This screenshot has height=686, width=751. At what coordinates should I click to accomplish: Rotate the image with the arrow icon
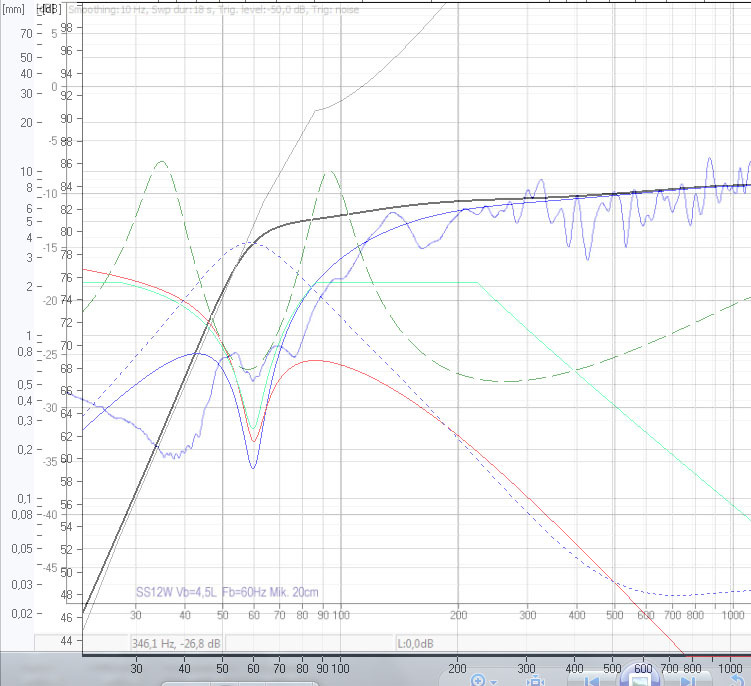coord(736,680)
